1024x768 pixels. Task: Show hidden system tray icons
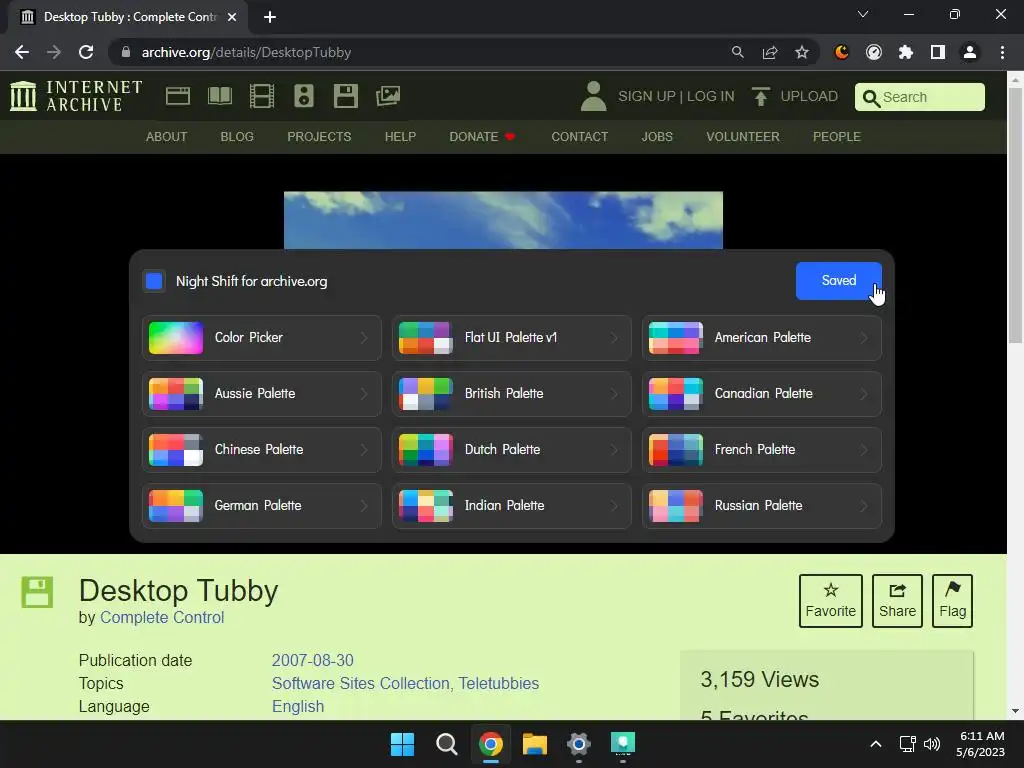tap(876, 744)
